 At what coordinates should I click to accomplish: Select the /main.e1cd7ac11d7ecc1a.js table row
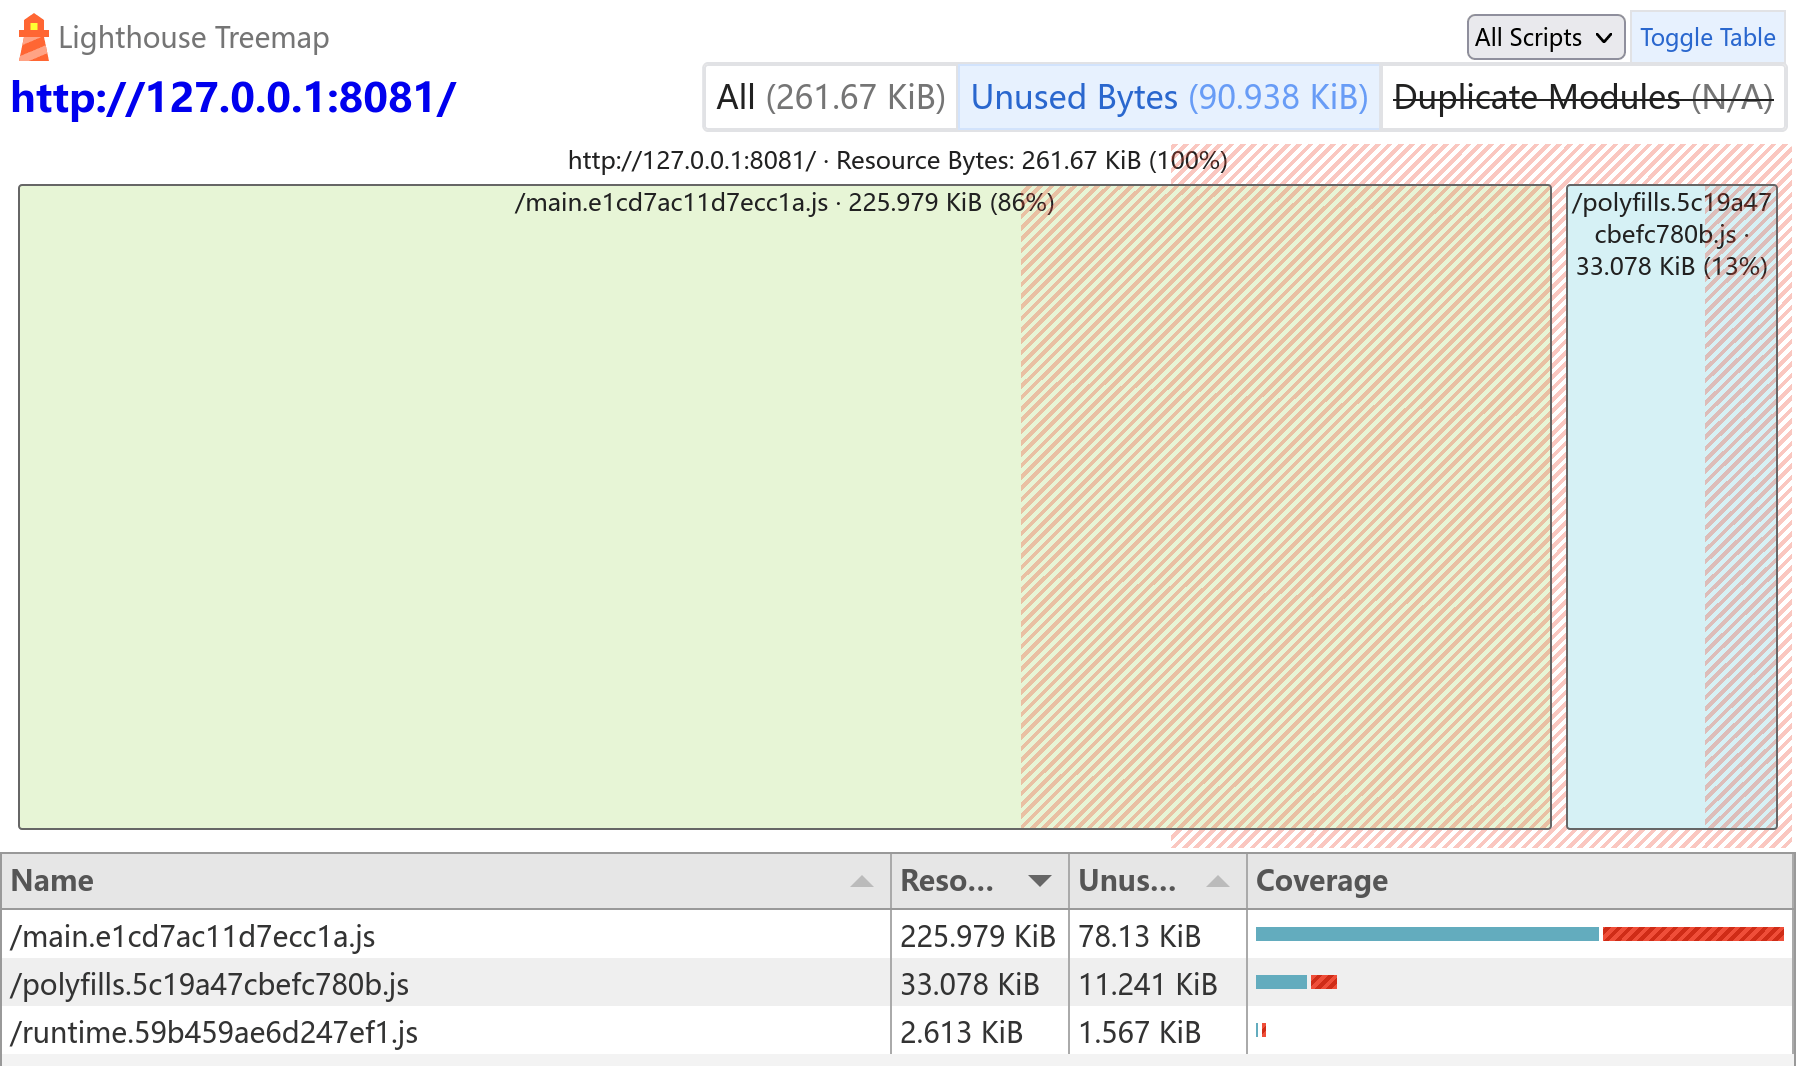[x=897, y=935]
